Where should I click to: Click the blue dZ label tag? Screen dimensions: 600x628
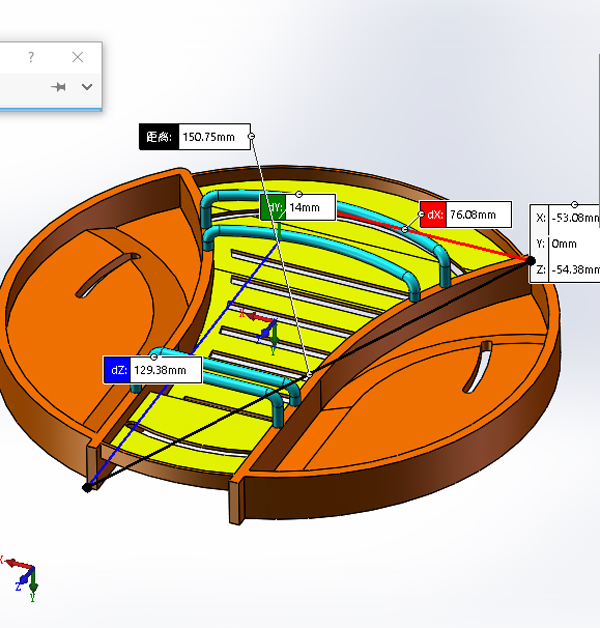coord(116,370)
